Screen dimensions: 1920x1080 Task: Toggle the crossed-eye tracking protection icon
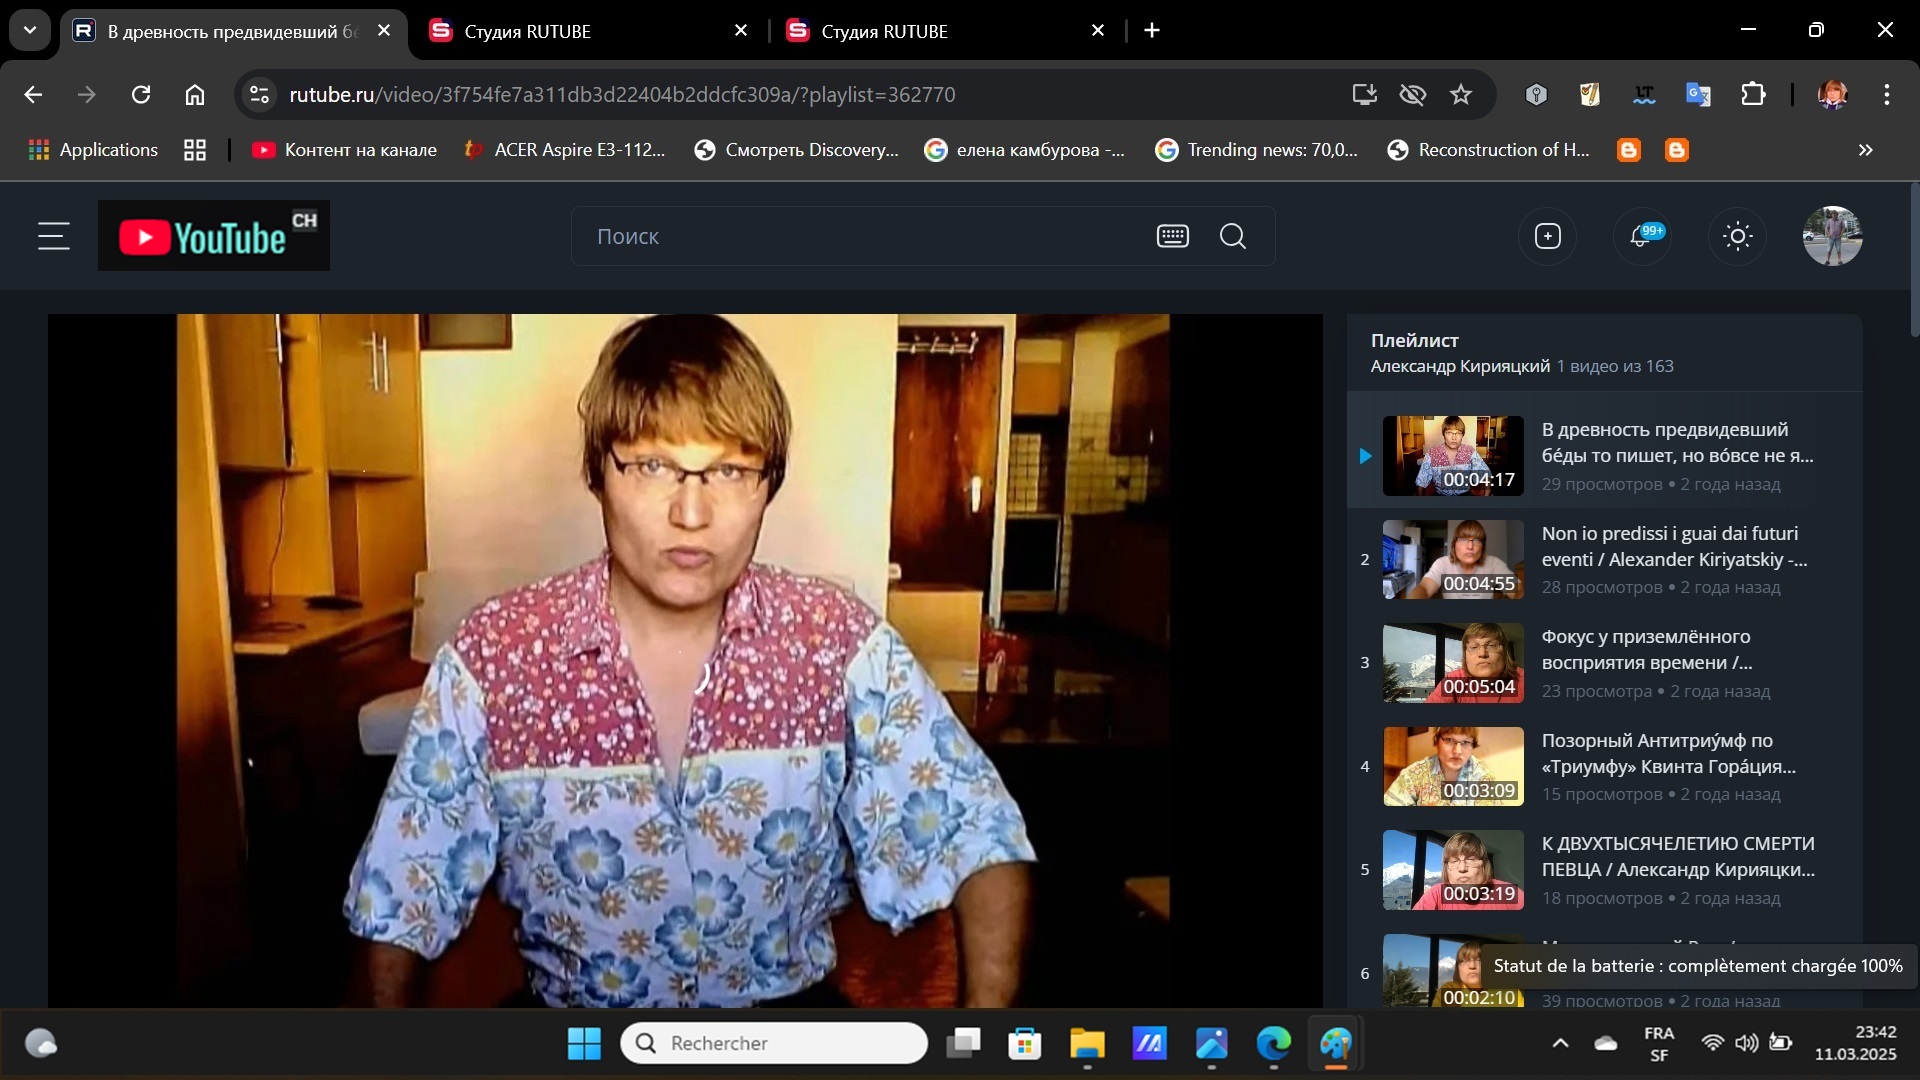pos(1412,94)
